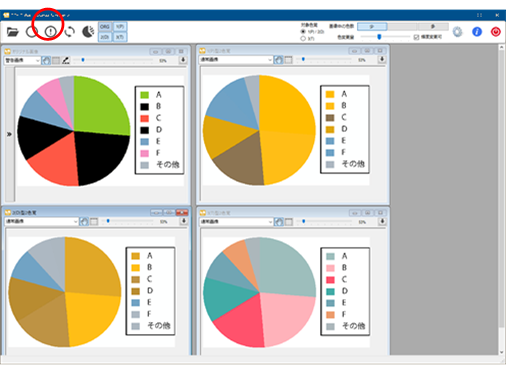Select the pen tool in the top-left pane
The height and width of the screenshot is (374, 506).
(x=66, y=60)
